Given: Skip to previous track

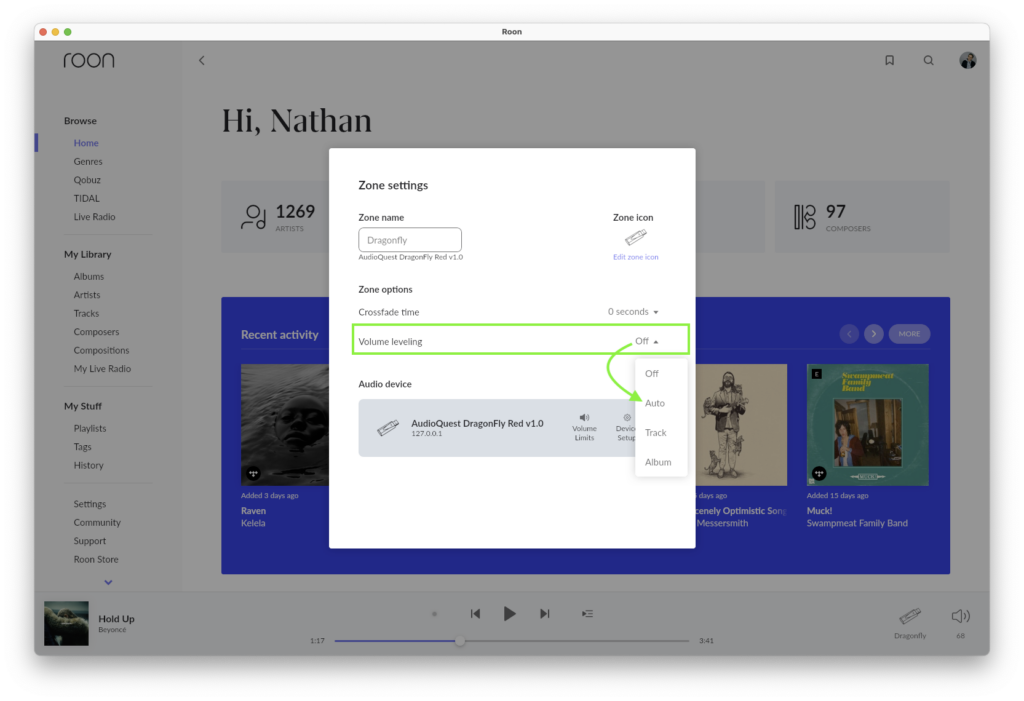Looking at the screenshot, I should [x=475, y=613].
